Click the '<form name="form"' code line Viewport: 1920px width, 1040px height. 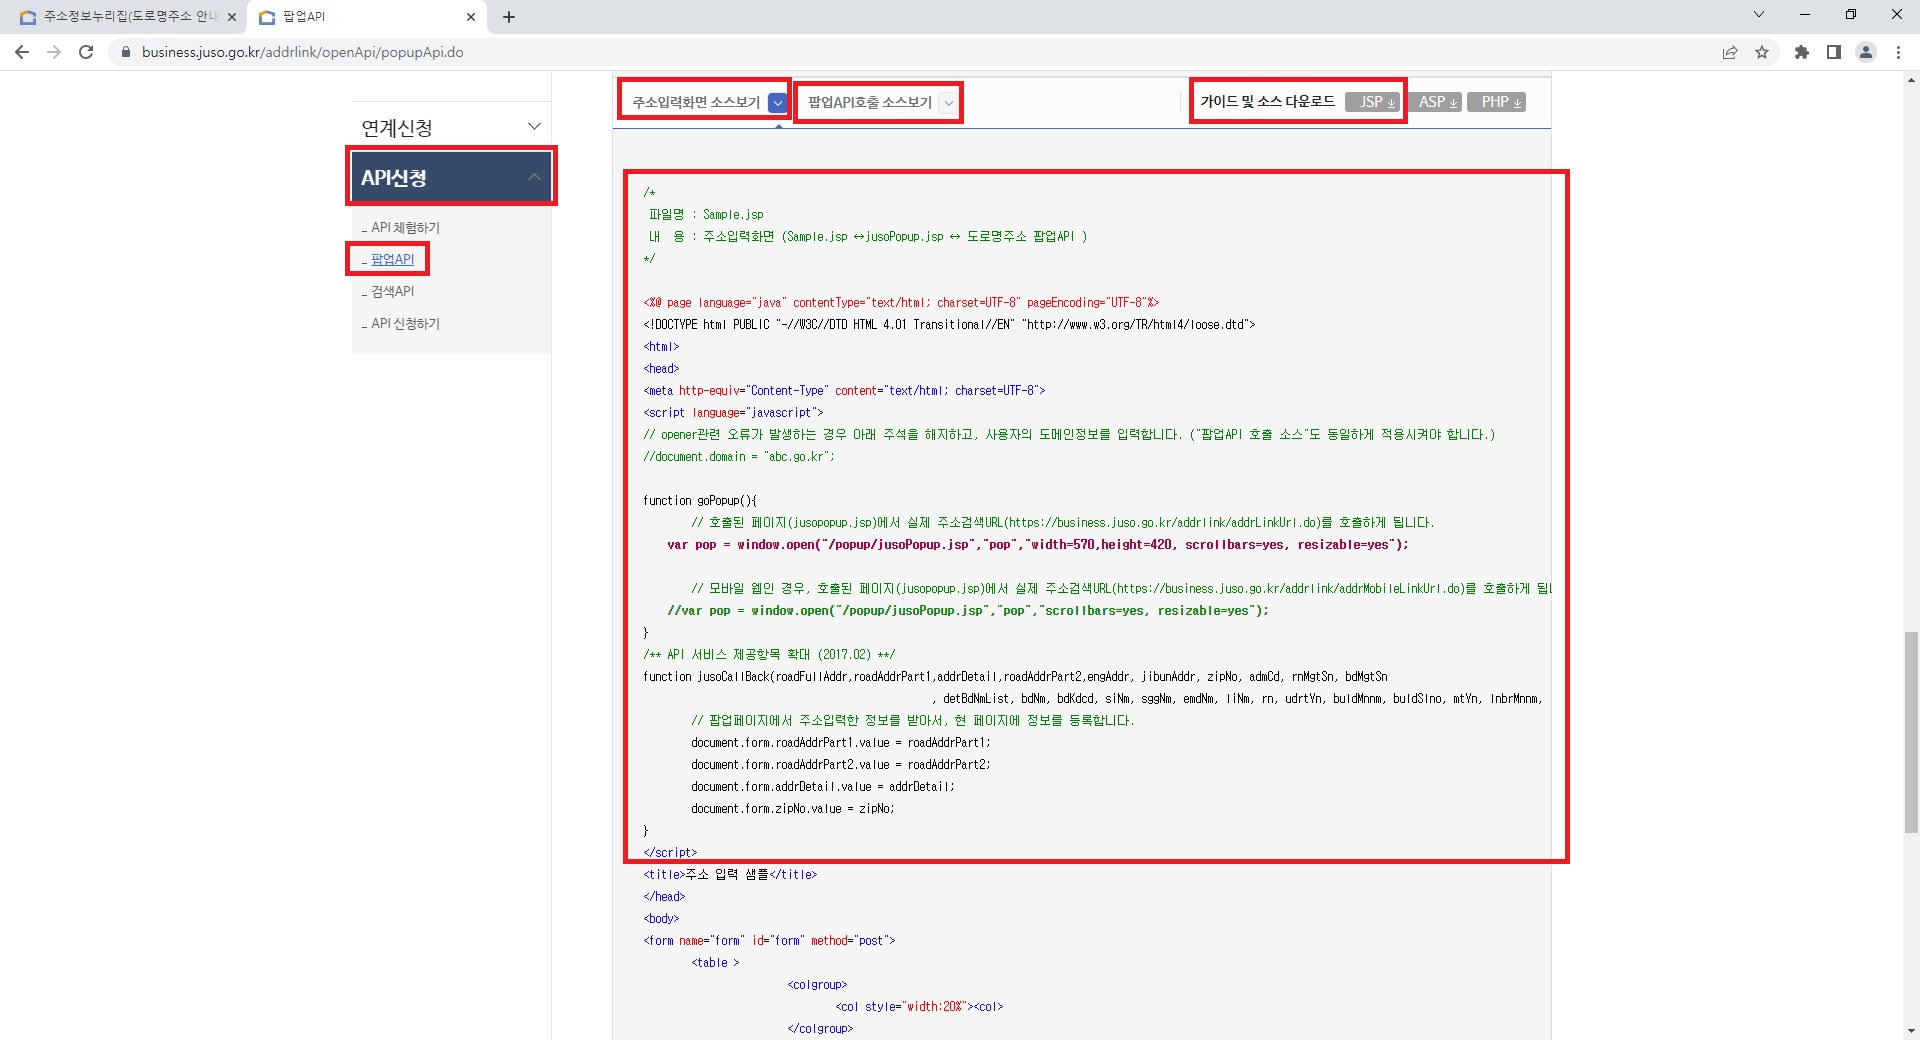(x=769, y=941)
